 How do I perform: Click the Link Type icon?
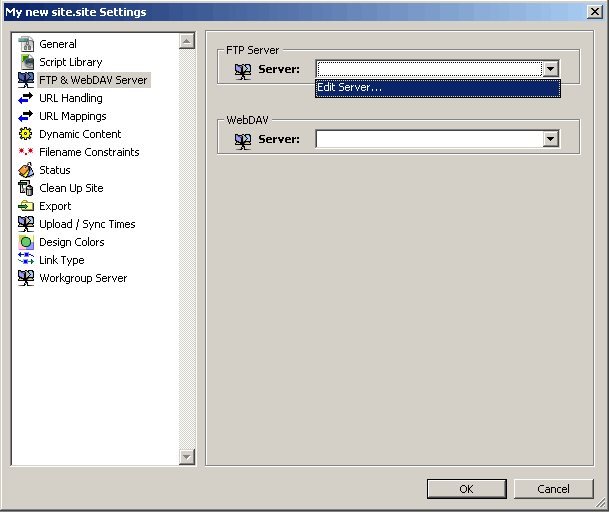26,259
